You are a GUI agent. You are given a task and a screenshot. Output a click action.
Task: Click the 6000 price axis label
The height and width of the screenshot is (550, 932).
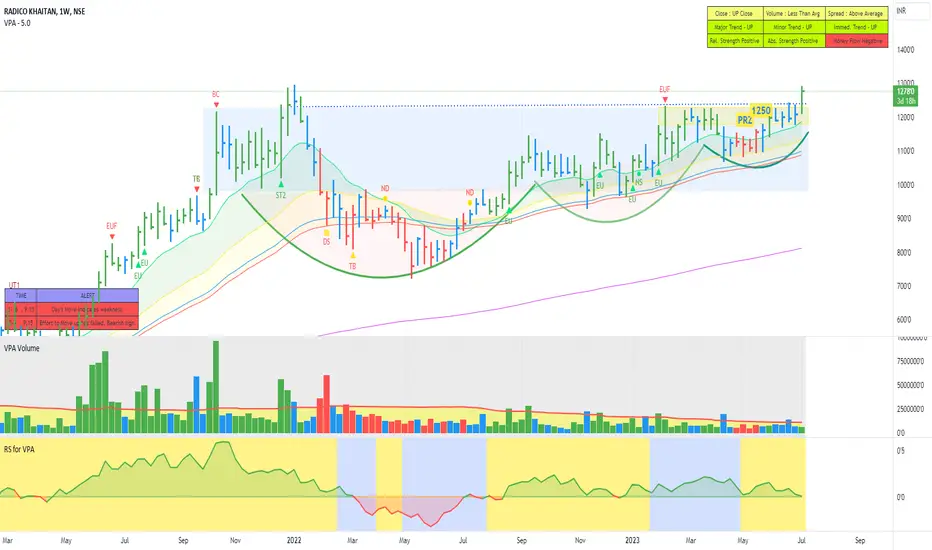[x=904, y=320]
